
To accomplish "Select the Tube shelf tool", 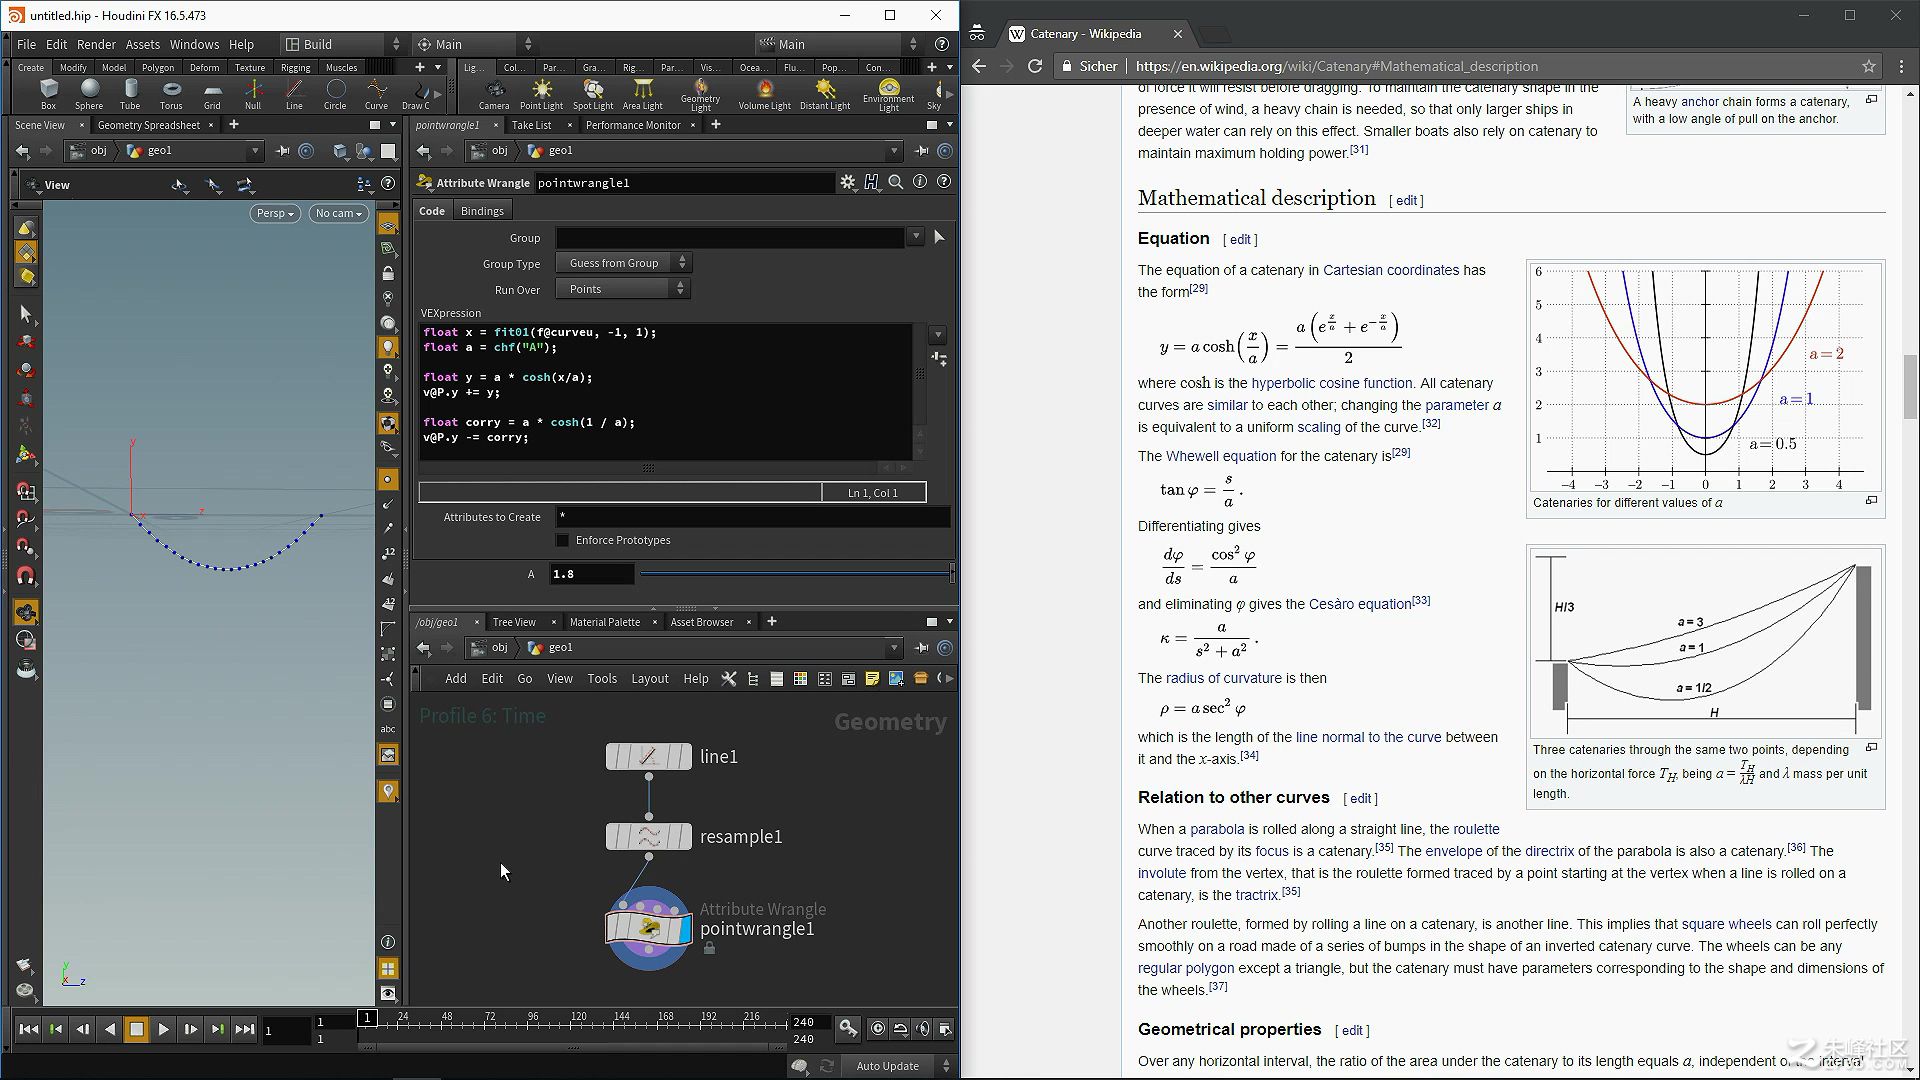I will (130, 93).
